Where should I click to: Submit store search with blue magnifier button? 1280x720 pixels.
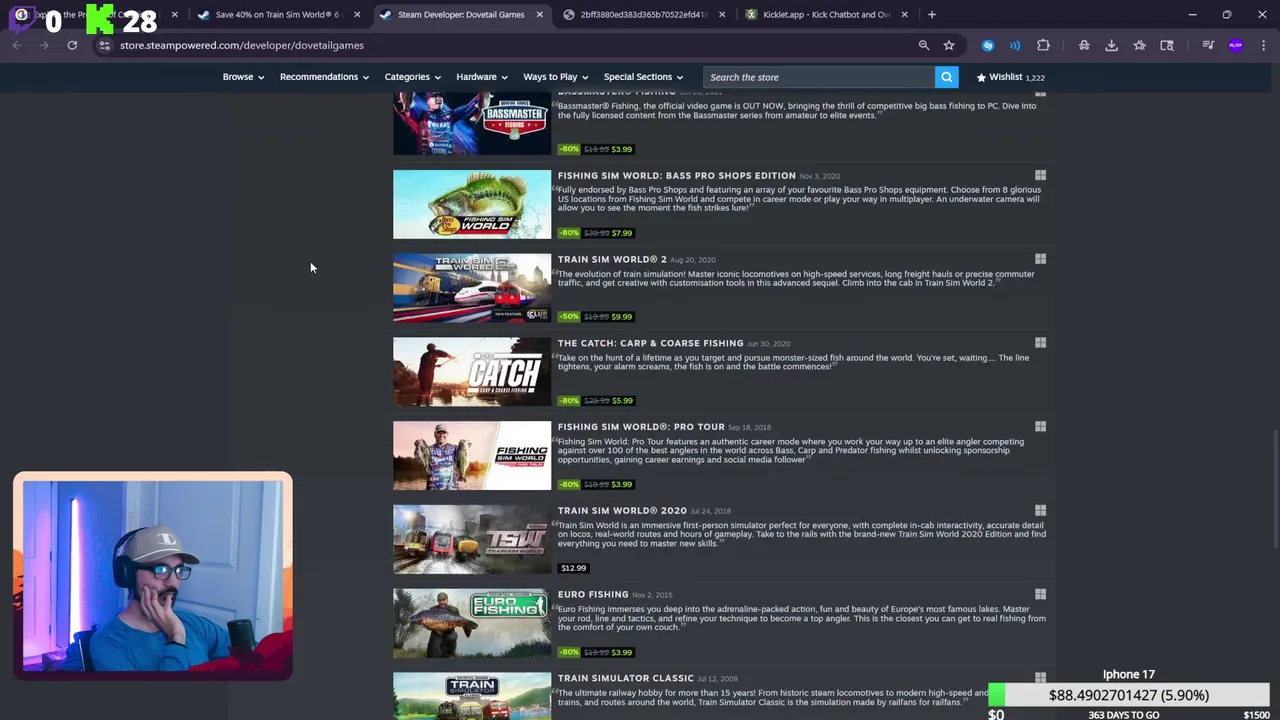(x=946, y=77)
